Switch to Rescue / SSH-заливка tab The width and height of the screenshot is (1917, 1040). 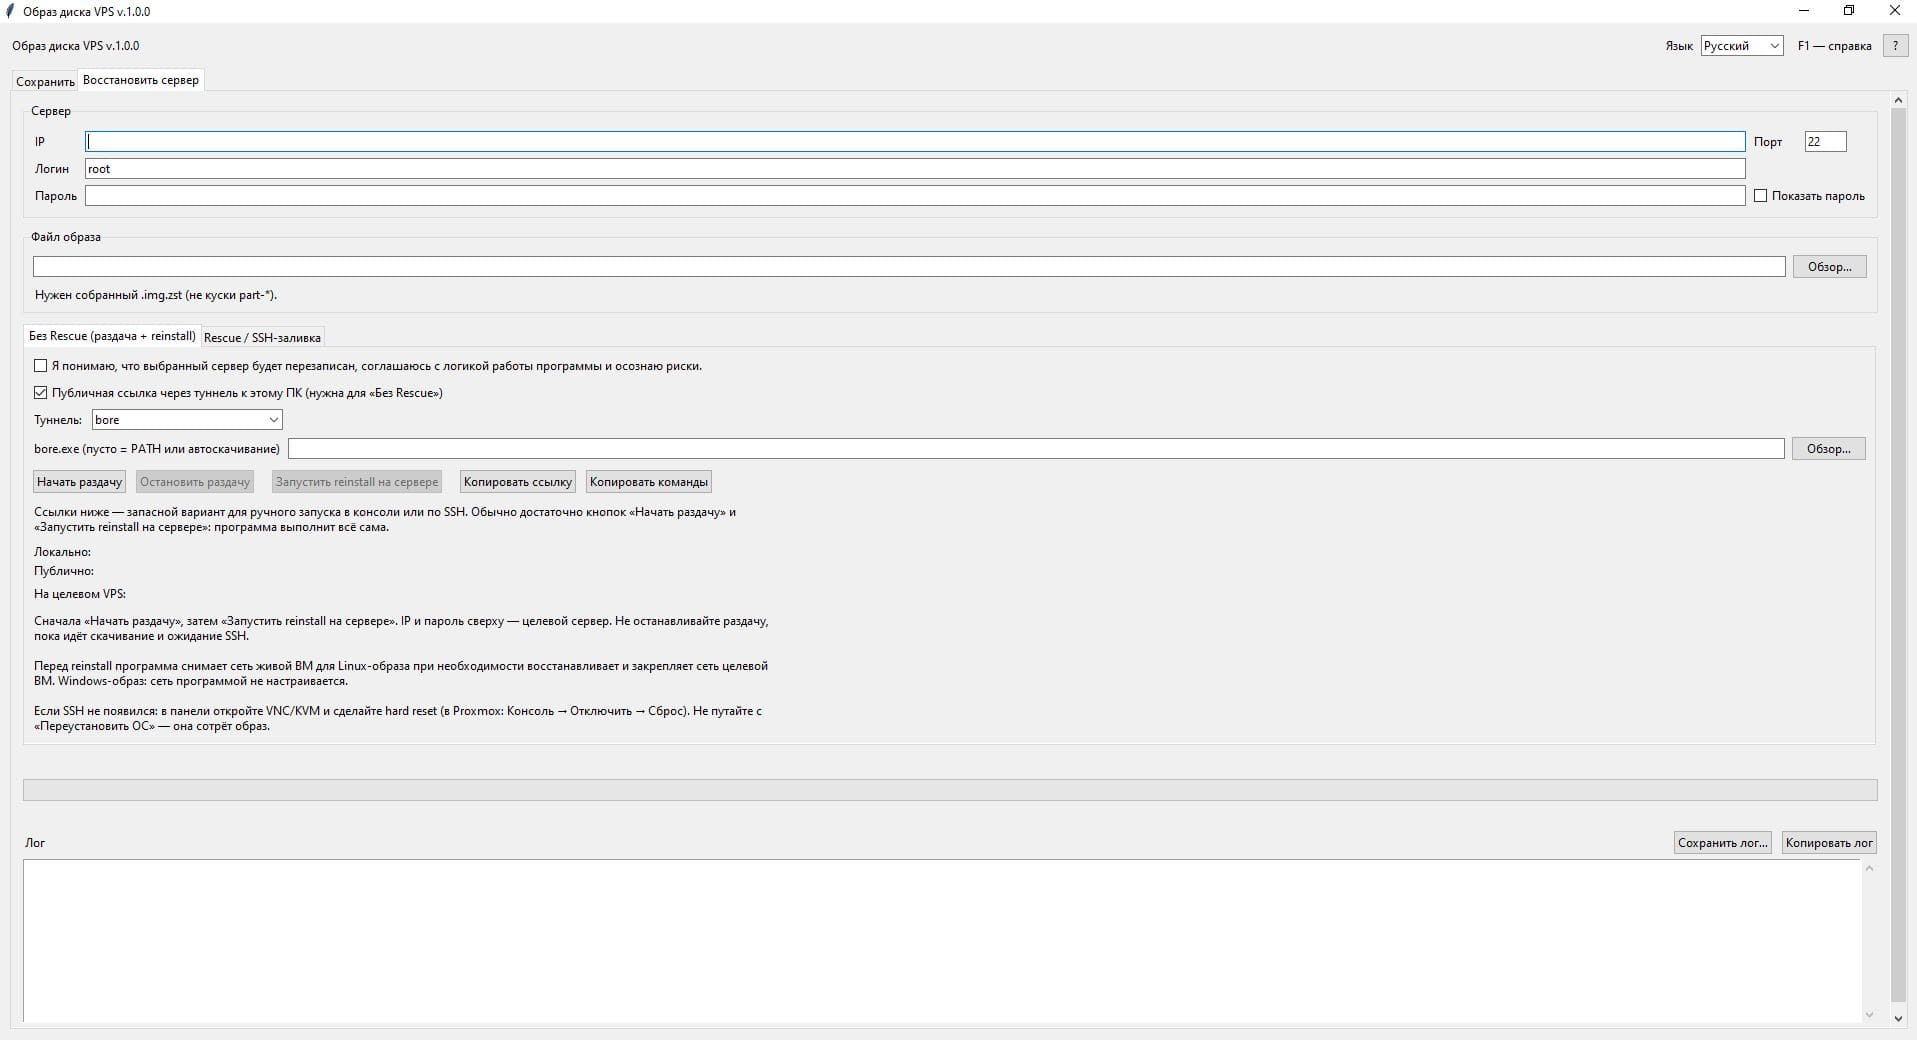tap(262, 338)
